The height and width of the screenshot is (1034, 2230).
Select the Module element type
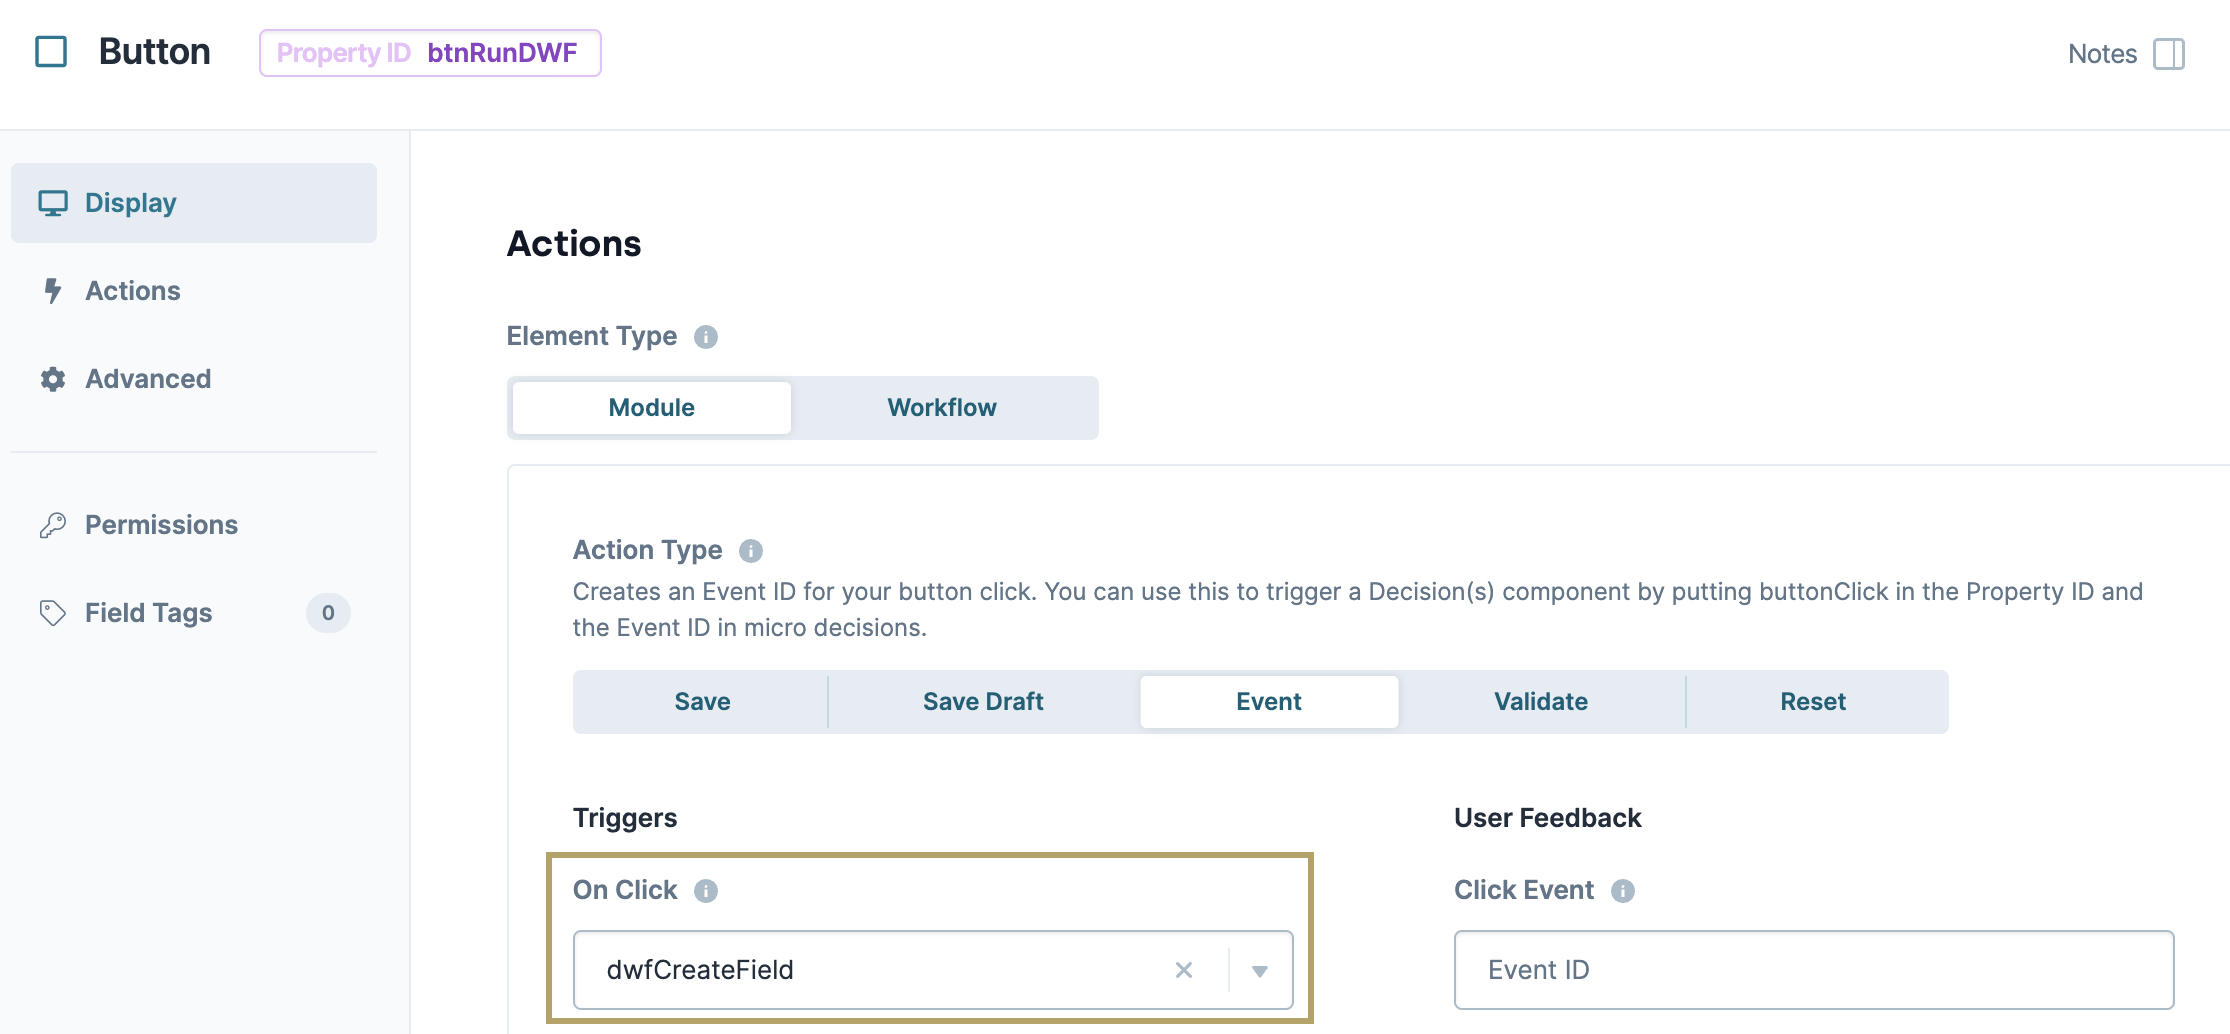(x=652, y=408)
